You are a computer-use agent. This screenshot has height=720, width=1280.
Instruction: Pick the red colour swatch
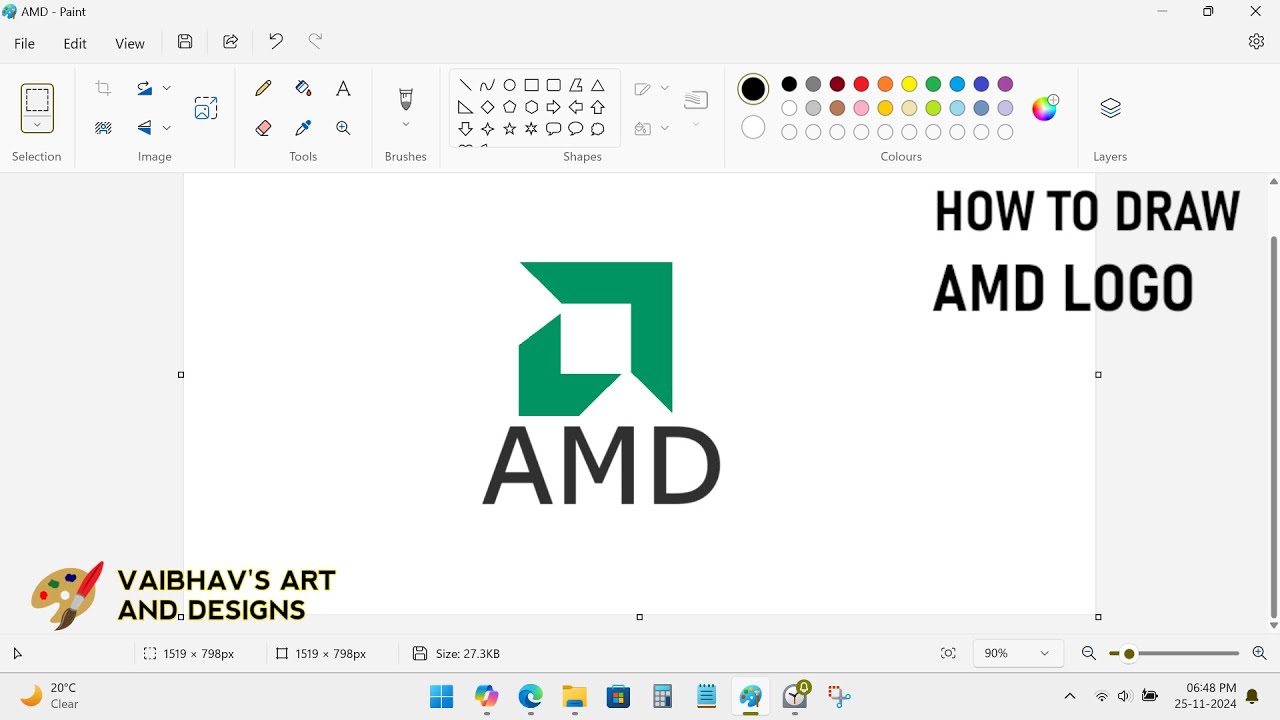[x=861, y=84]
